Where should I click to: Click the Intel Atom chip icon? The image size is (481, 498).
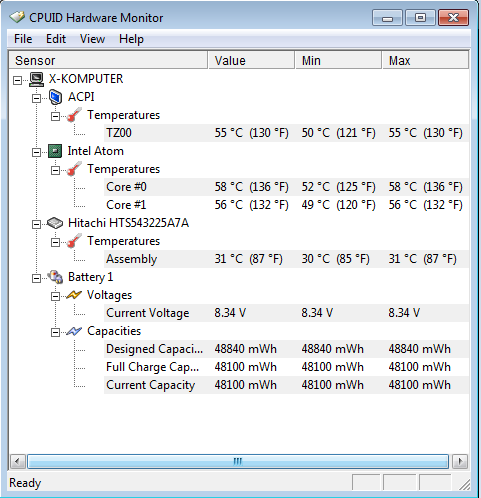(x=55, y=151)
